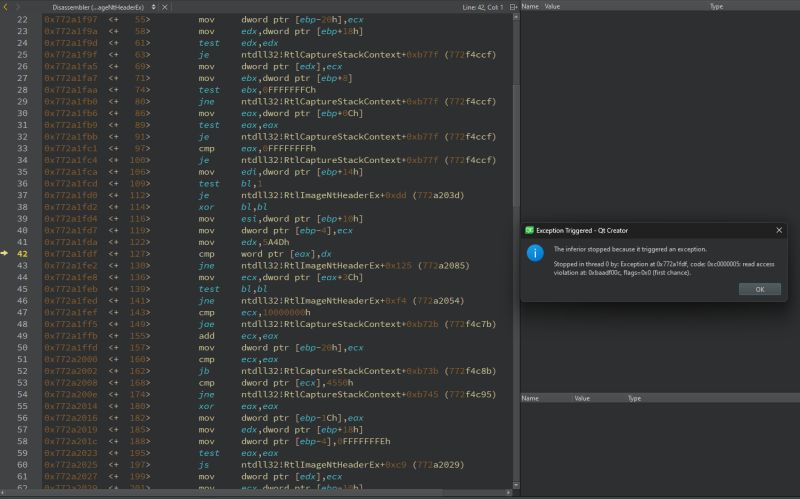Close the Exception Triggered dialog with X
Image resolution: width=800 pixels, height=499 pixels.
[x=779, y=231]
